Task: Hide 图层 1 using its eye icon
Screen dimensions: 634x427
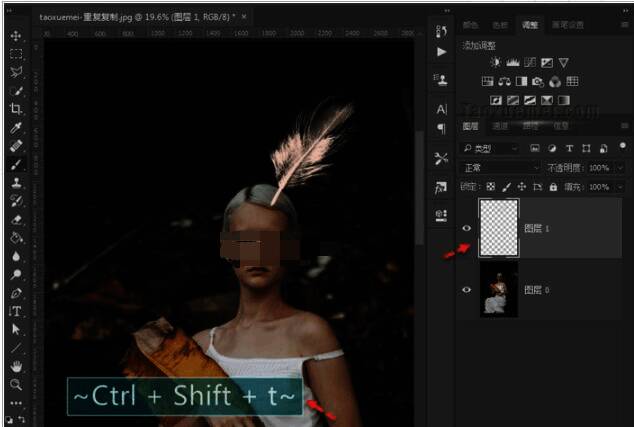Action: tap(466, 228)
